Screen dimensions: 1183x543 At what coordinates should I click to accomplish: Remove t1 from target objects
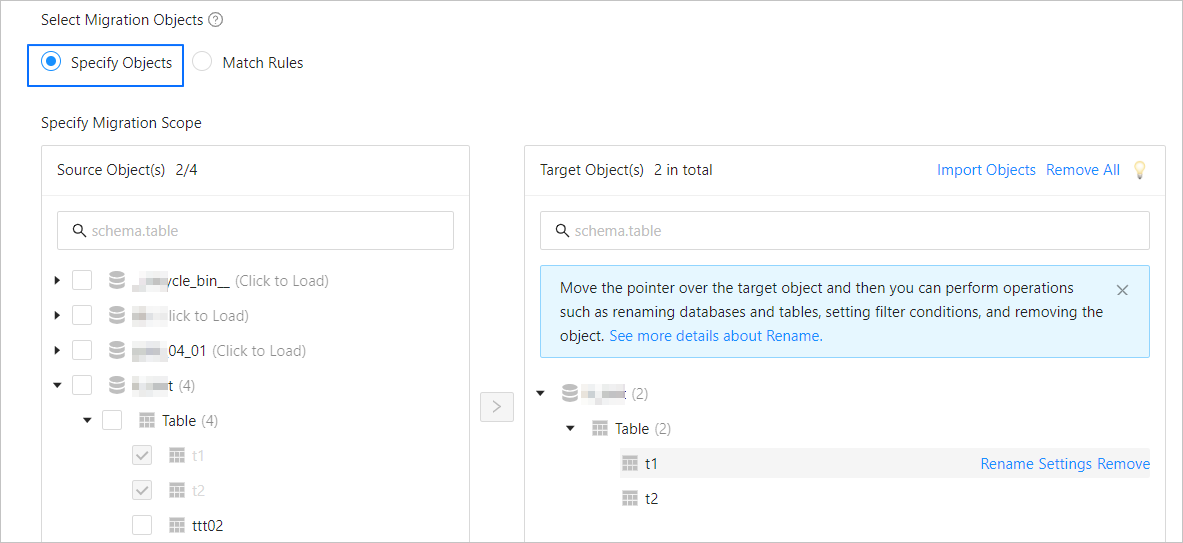[1123, 464]
